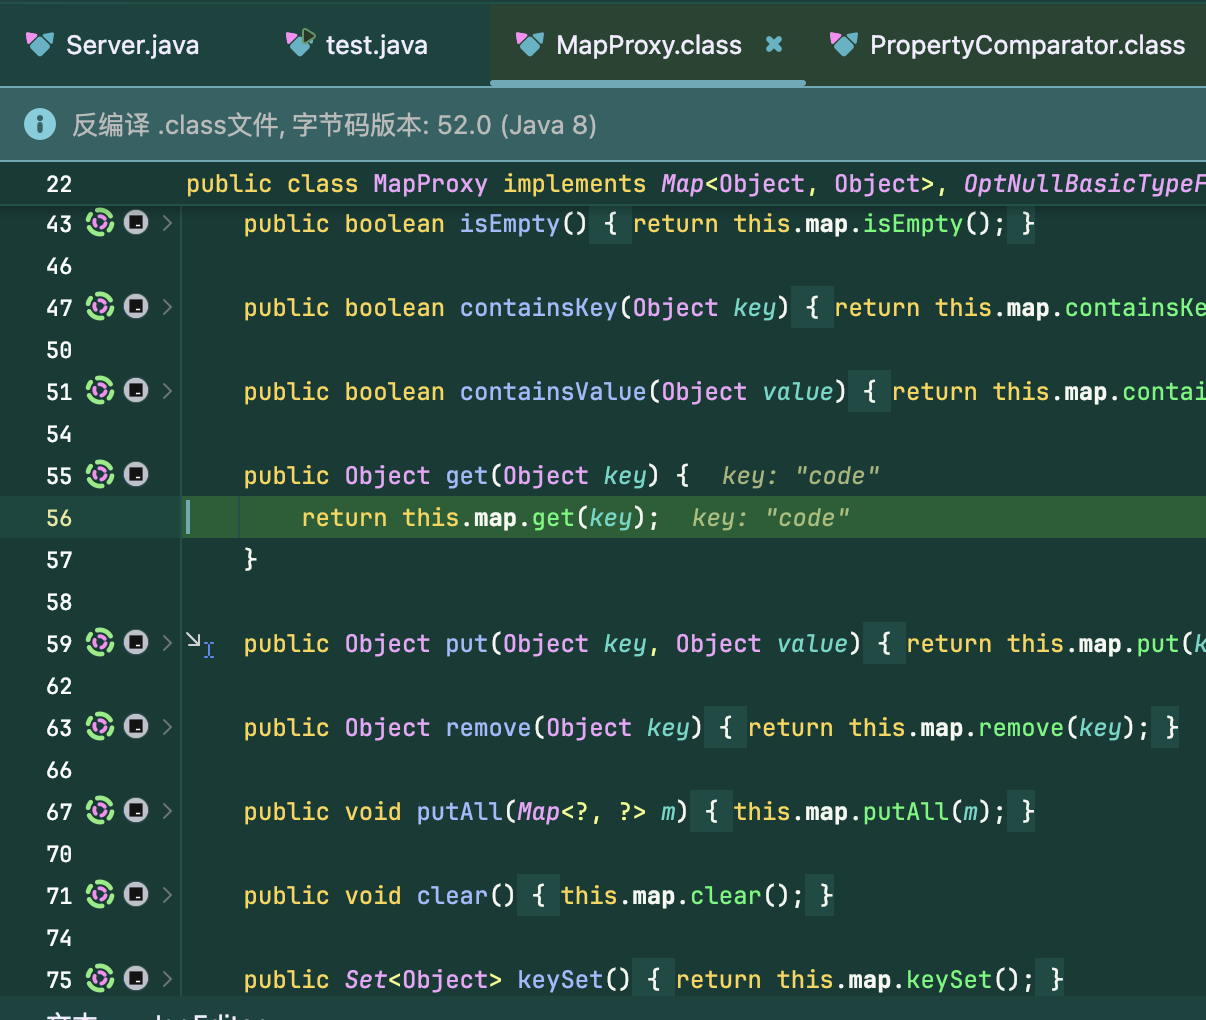Click the green implements icon on line 75
The image size is (1206, 1020).
pyautogui.click(x=99, y=979)
